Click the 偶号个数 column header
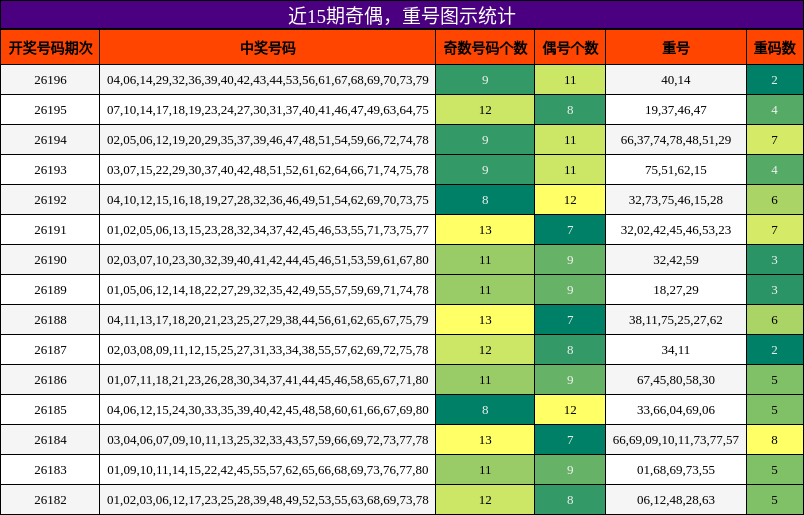Viewport: 804px width, 515px height. point(570,48)
